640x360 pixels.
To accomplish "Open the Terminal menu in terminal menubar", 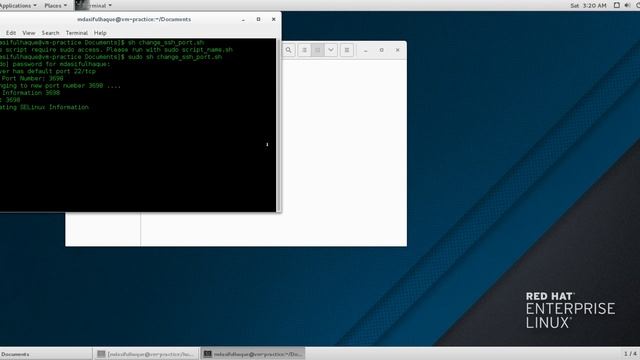I will 77,33.
